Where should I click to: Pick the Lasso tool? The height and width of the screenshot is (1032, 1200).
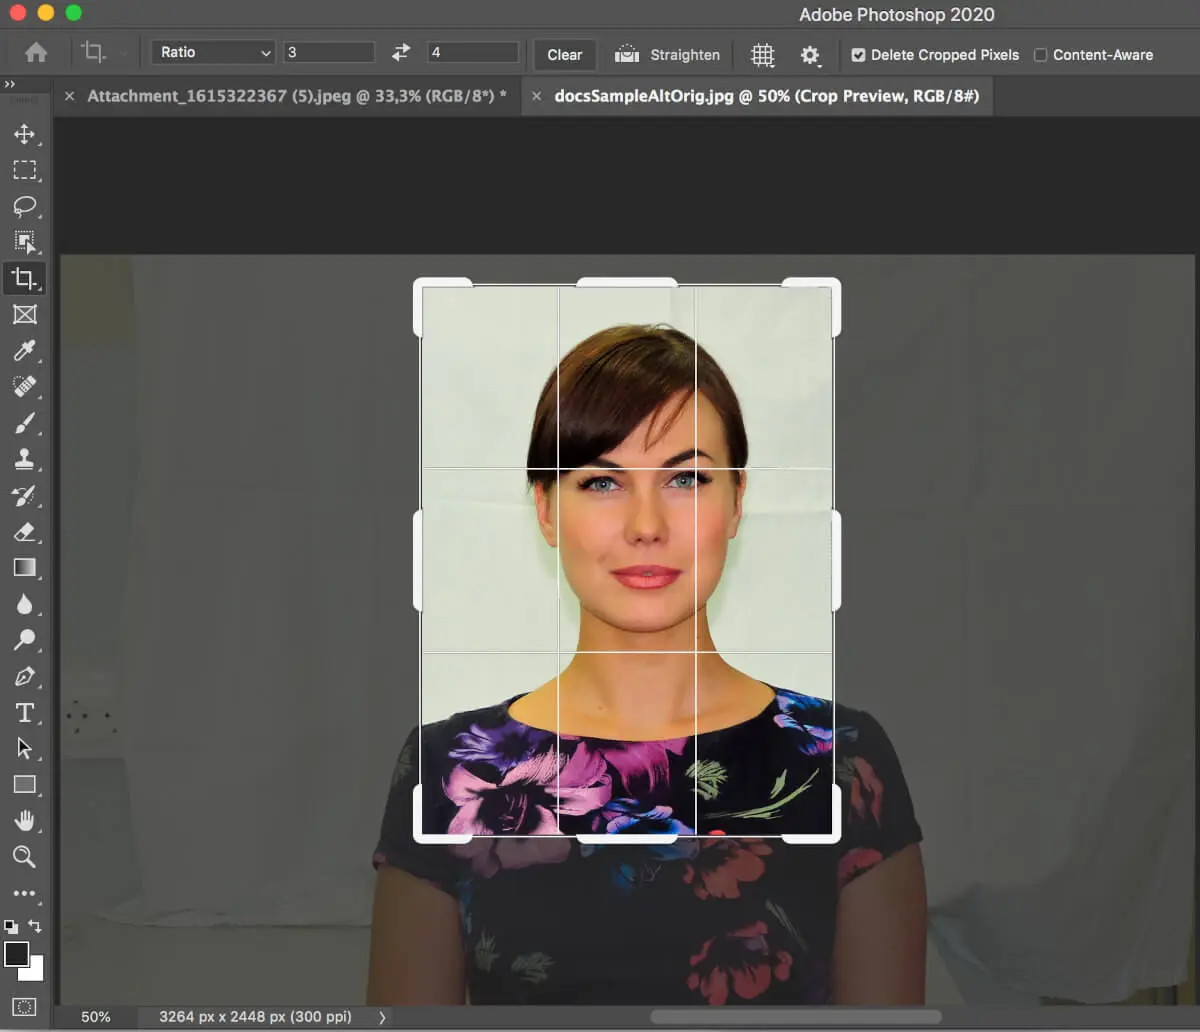[24, 206]
